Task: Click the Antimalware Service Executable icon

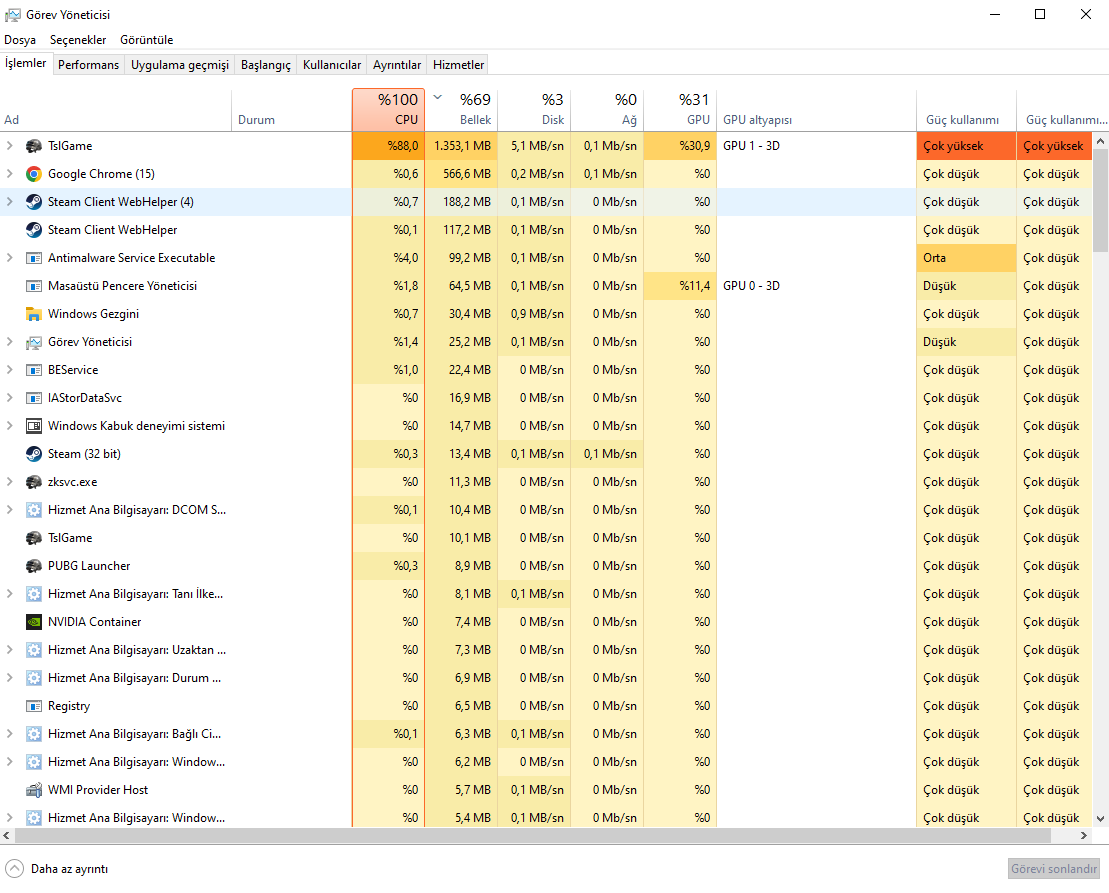Action: click(x=34, y=258)
